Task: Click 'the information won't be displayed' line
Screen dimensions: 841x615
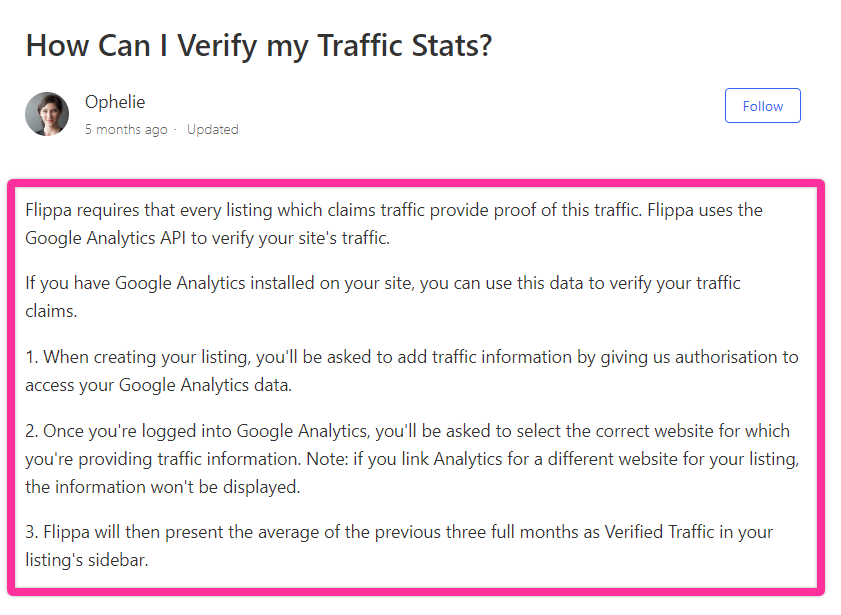Action: (x=163, y=486)
